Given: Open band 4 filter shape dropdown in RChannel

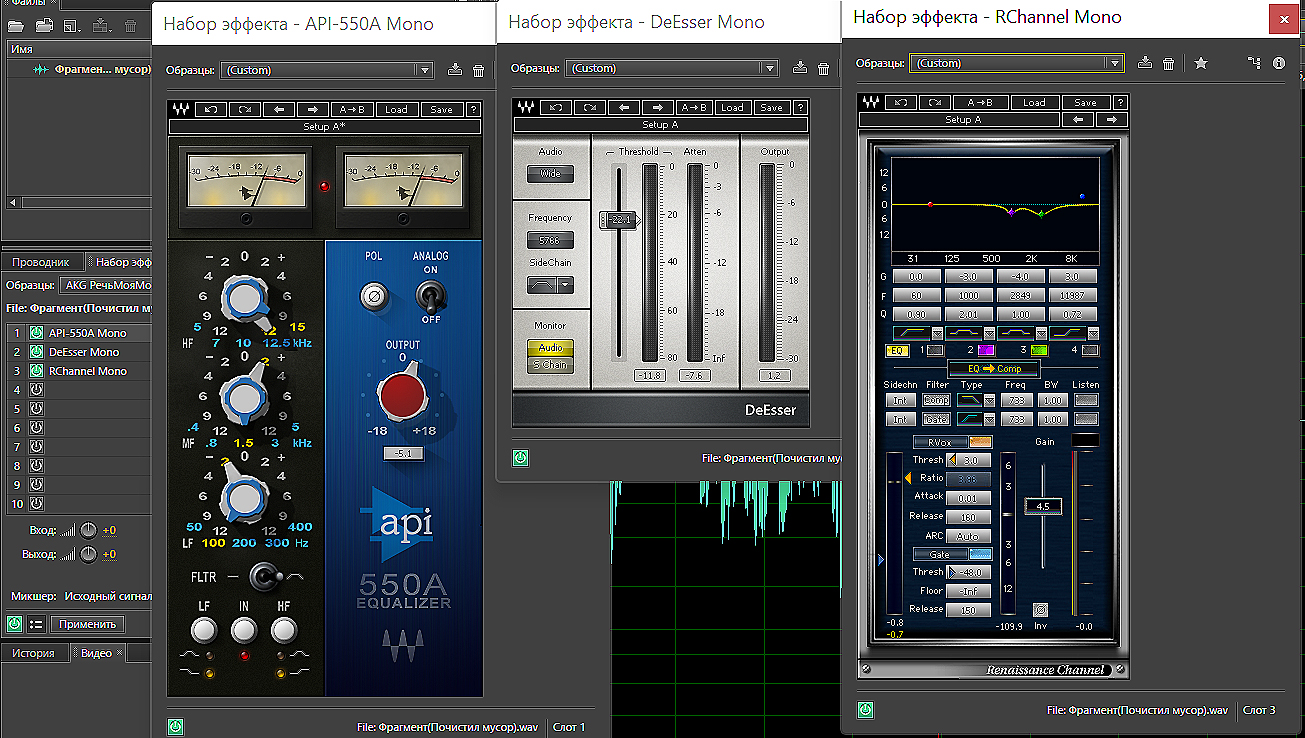Looking at the screenshot, I should [x=1092, y=333].
